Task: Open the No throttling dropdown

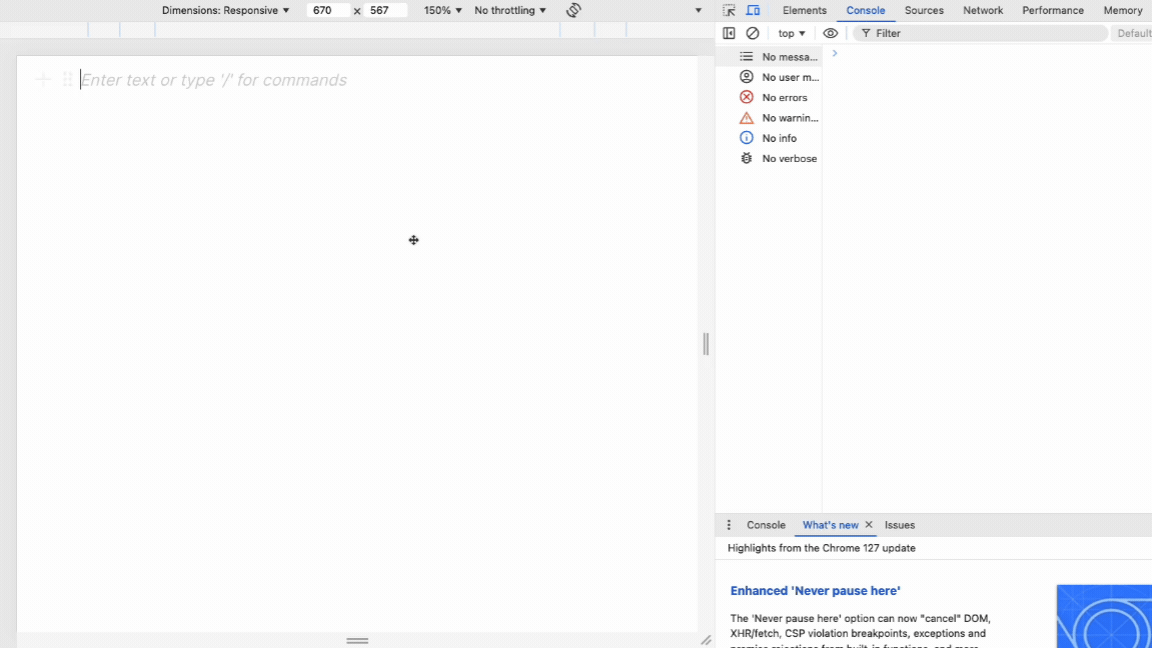Action: click(510, 10)
